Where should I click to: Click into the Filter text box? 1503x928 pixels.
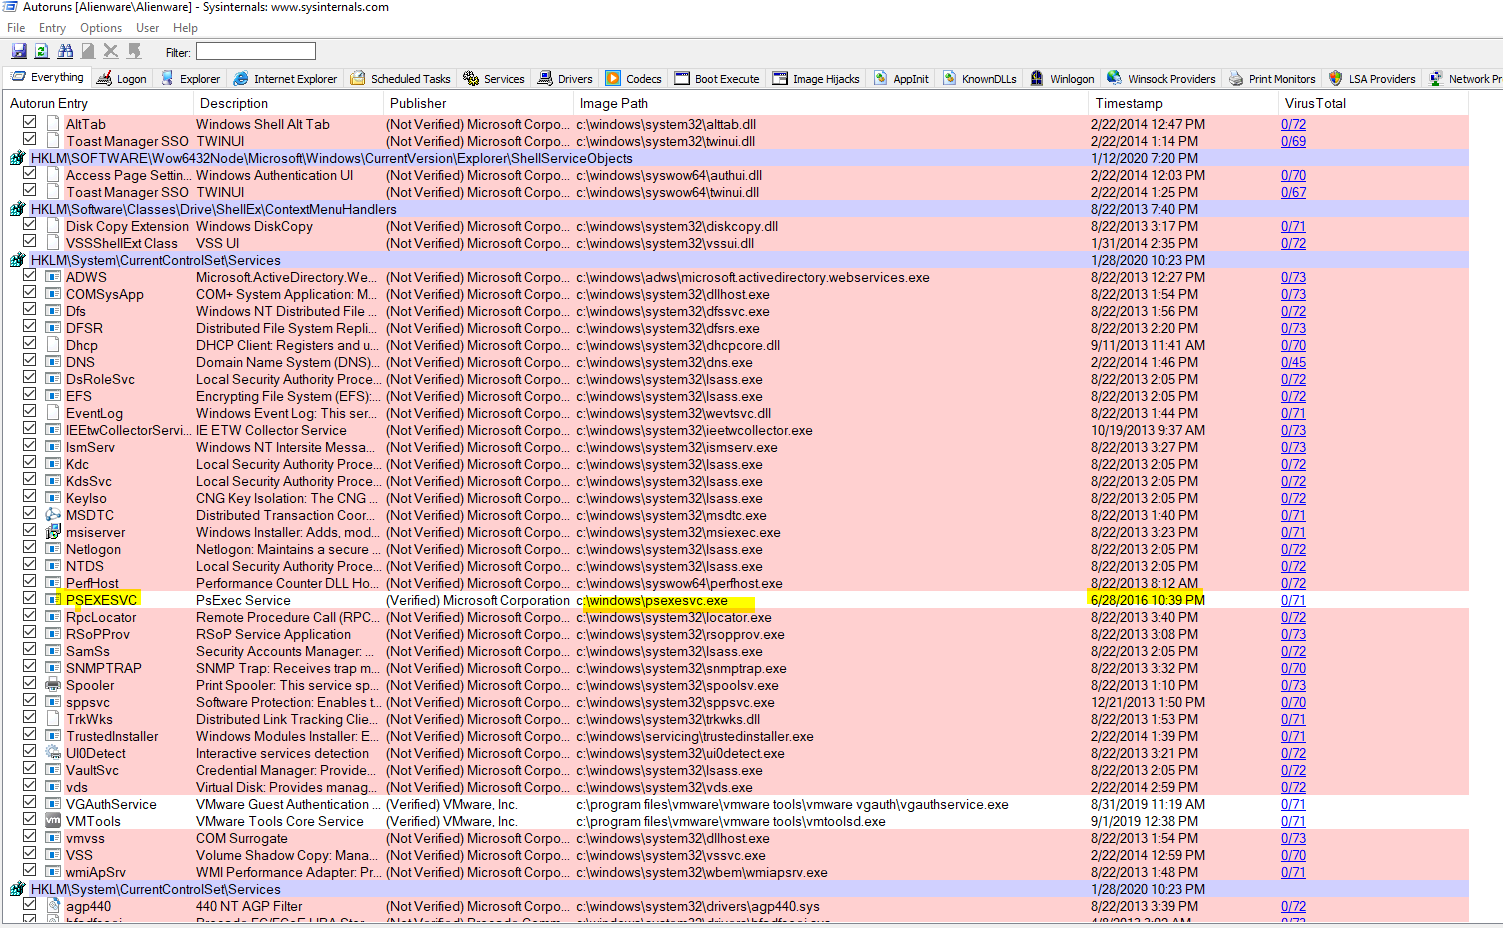[256, 51]
